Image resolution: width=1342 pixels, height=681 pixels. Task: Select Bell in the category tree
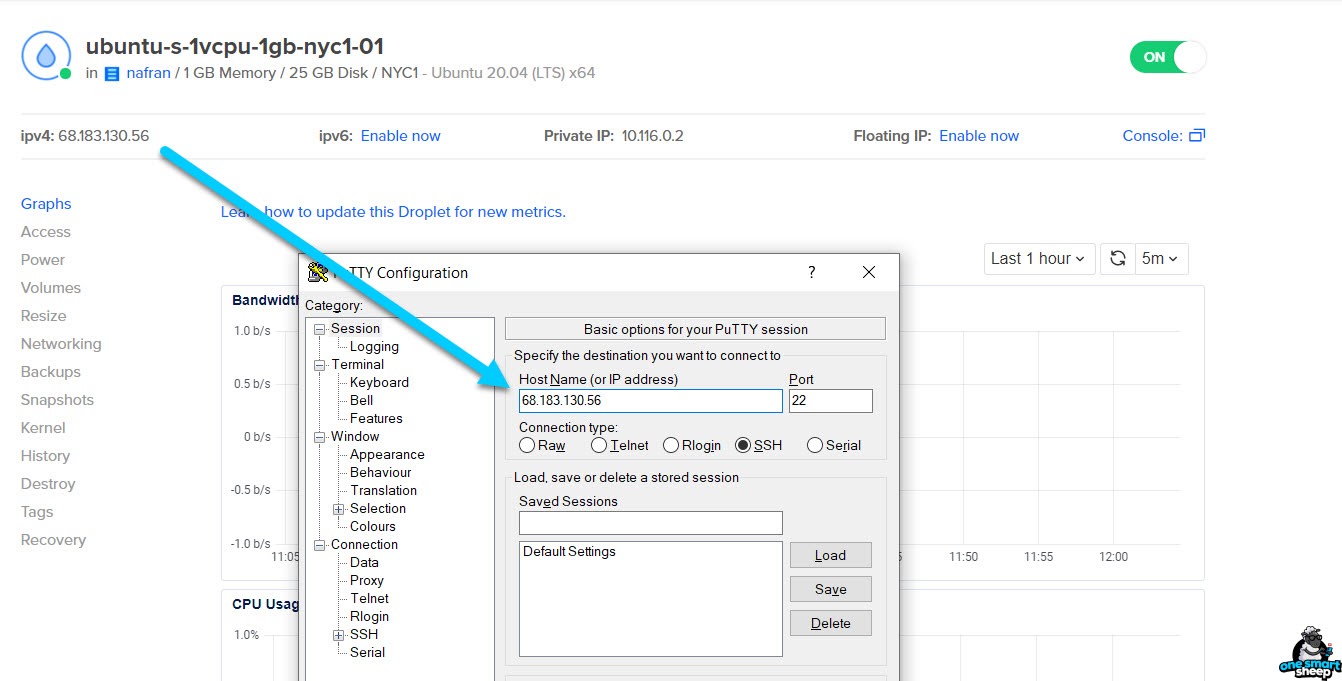coord(361,401)
